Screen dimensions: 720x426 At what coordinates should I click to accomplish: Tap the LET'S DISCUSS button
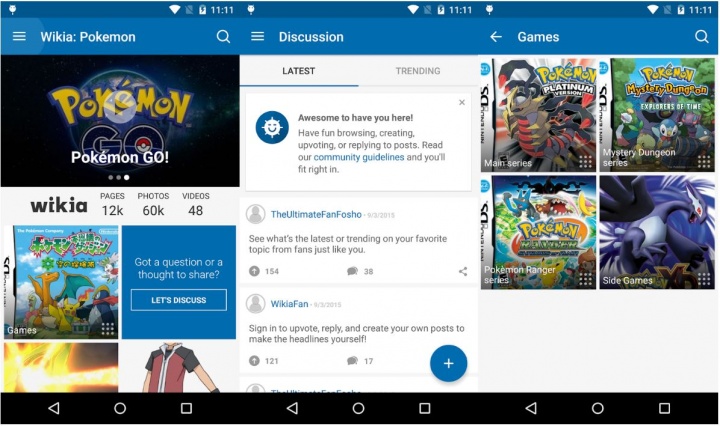[179, 300]
